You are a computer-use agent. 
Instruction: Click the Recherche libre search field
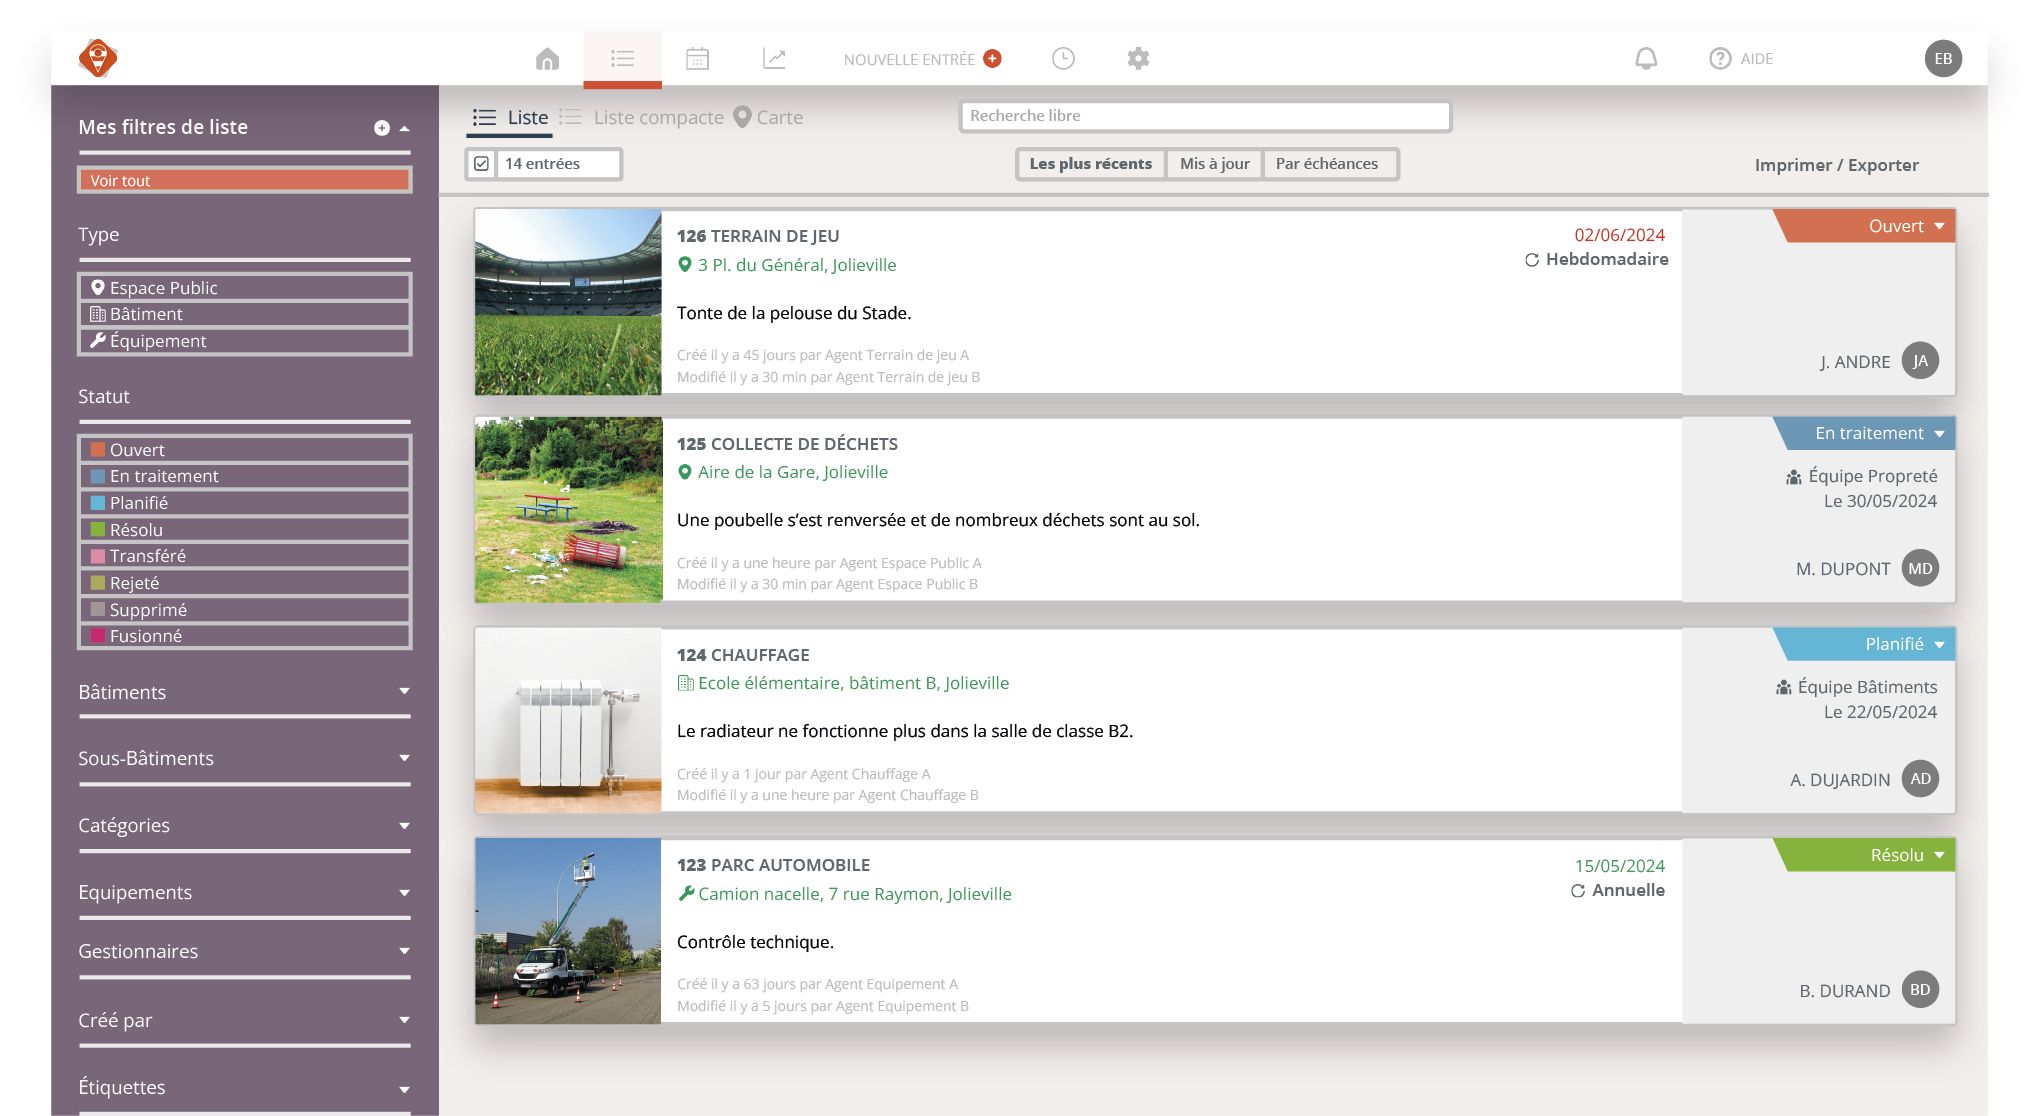pos(1204,116)
